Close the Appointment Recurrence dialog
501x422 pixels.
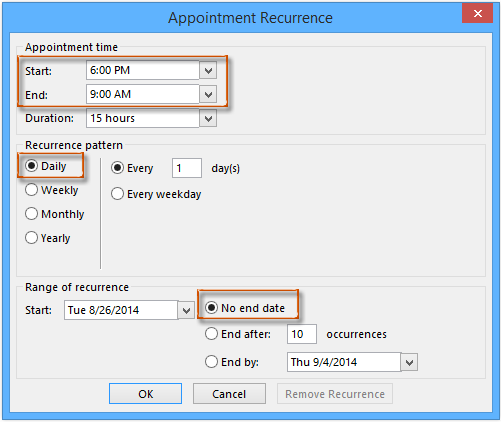coord(477,13)
